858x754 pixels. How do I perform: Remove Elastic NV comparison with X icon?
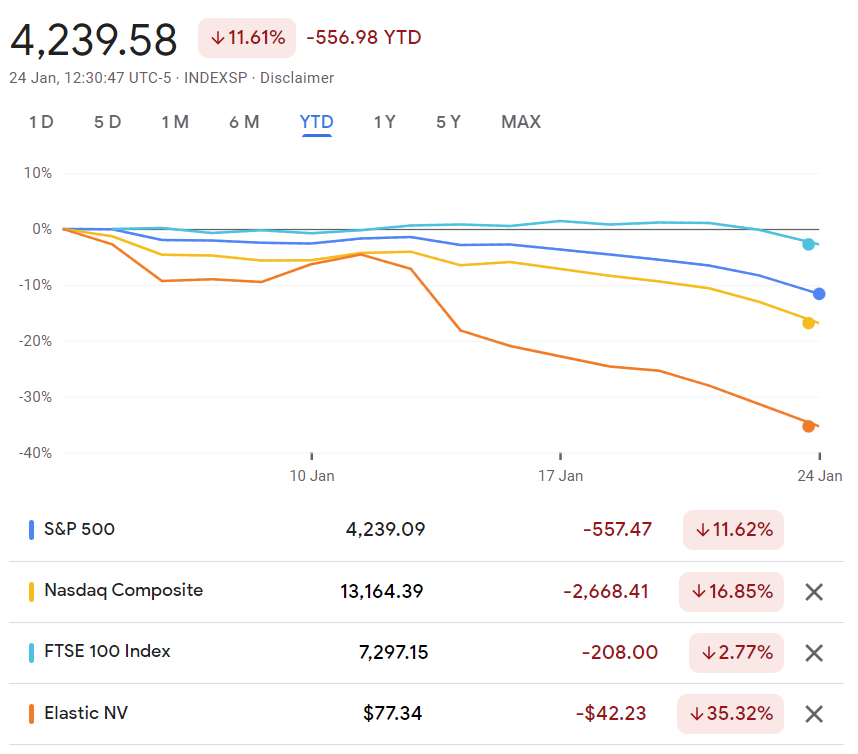click(x=814, y=714)
